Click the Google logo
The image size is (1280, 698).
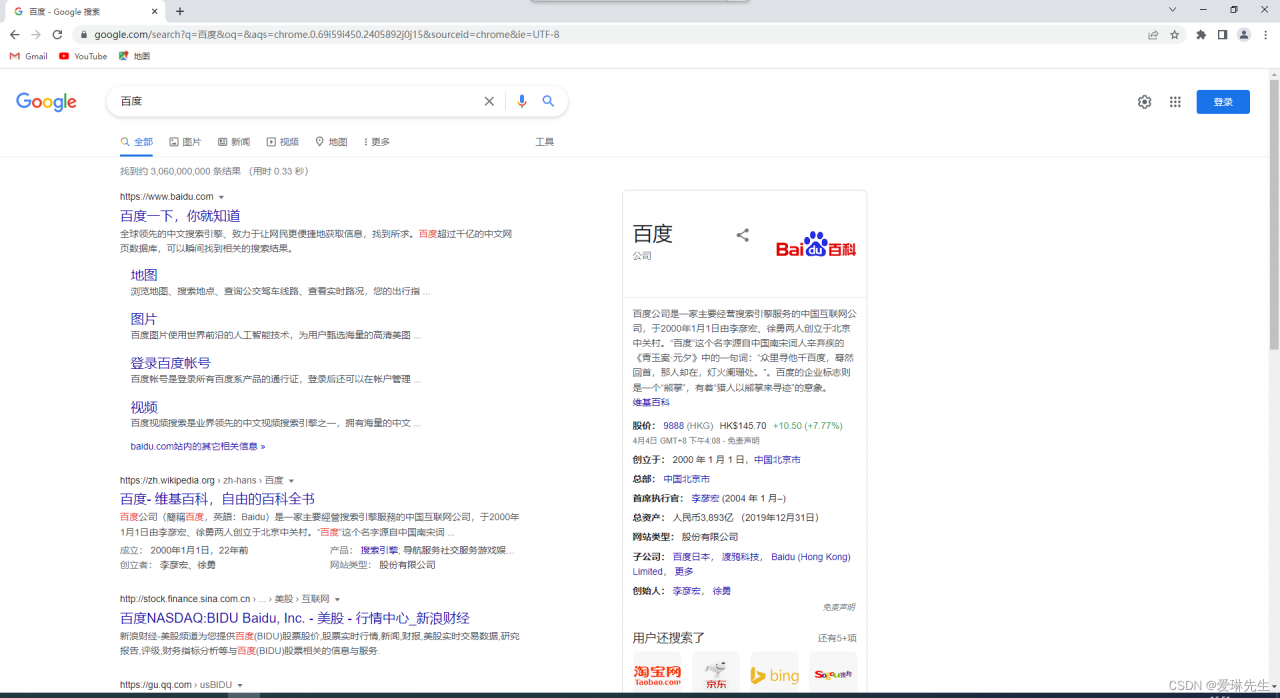[47, 102]
